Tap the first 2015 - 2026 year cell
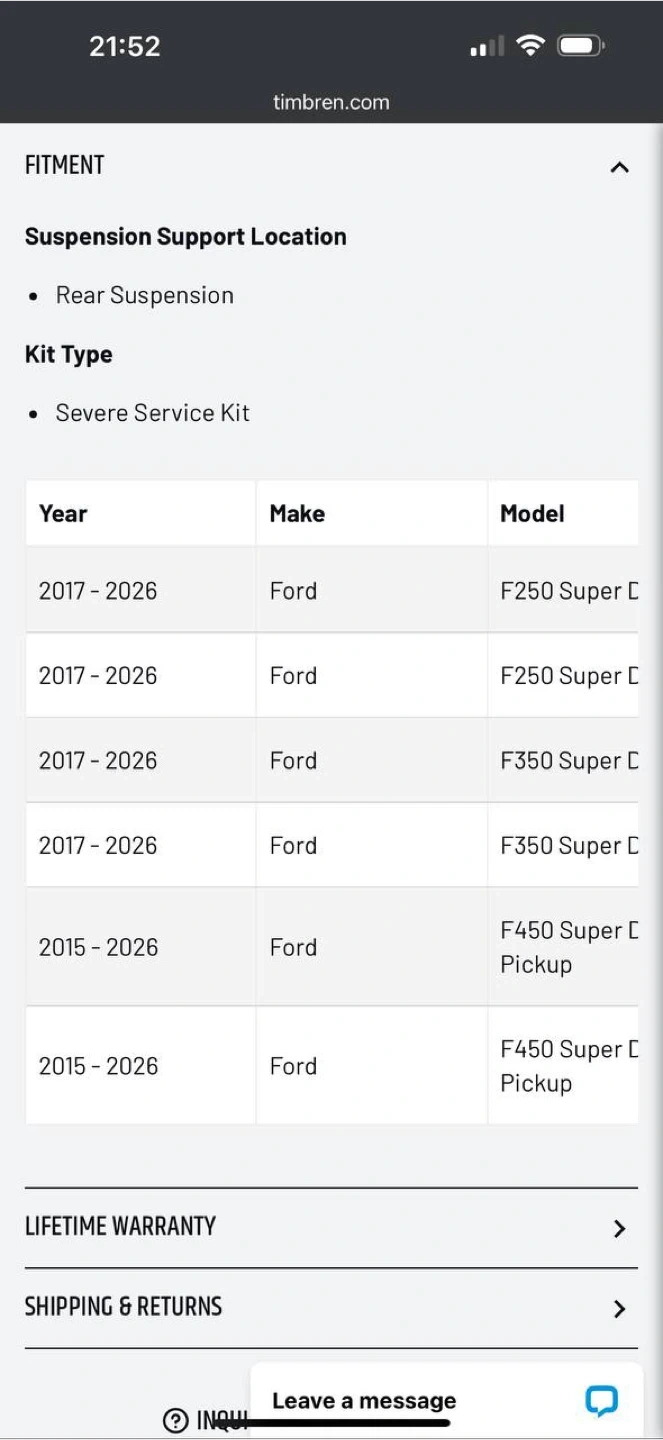 [98, 947]
